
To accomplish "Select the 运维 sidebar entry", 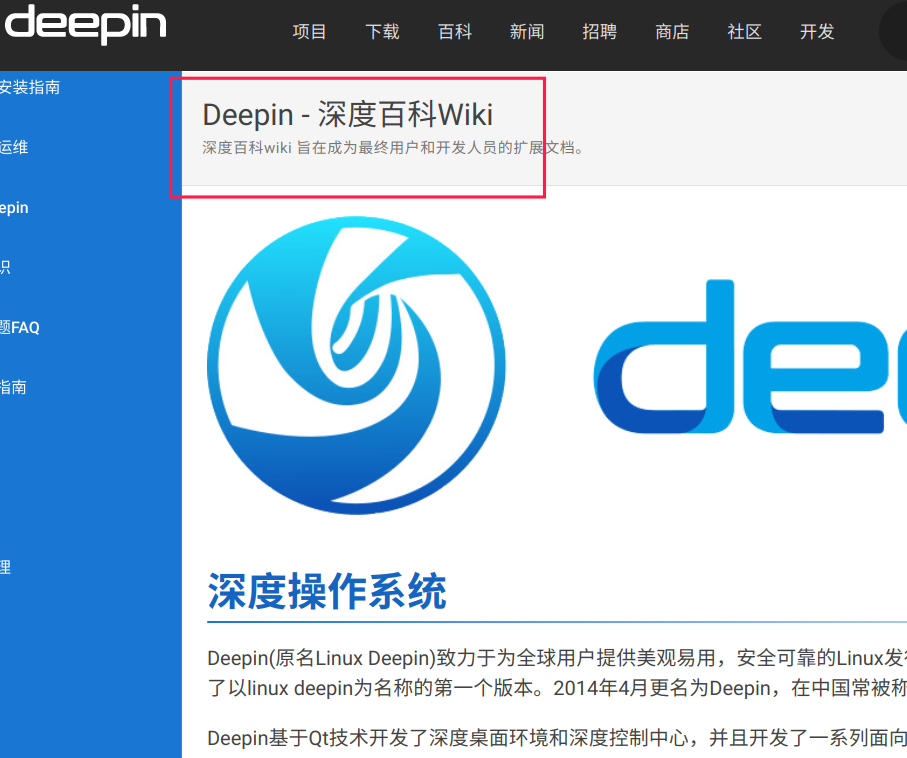I will 14,148.
